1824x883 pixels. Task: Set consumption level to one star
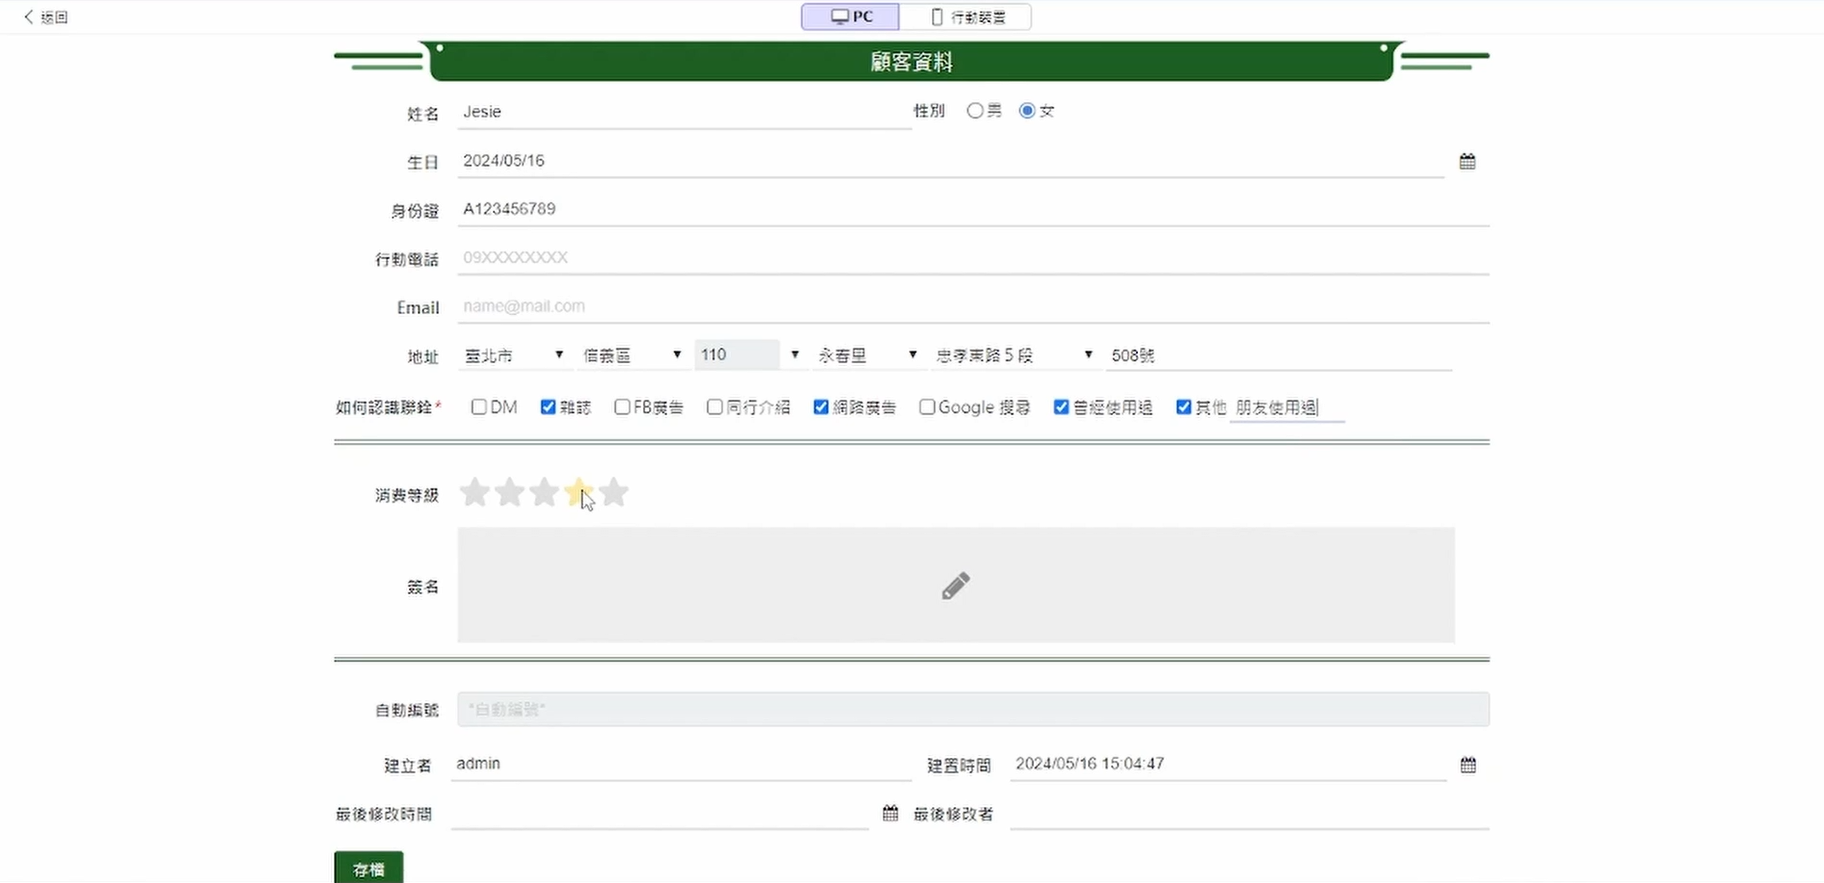(x=475, y=492)
